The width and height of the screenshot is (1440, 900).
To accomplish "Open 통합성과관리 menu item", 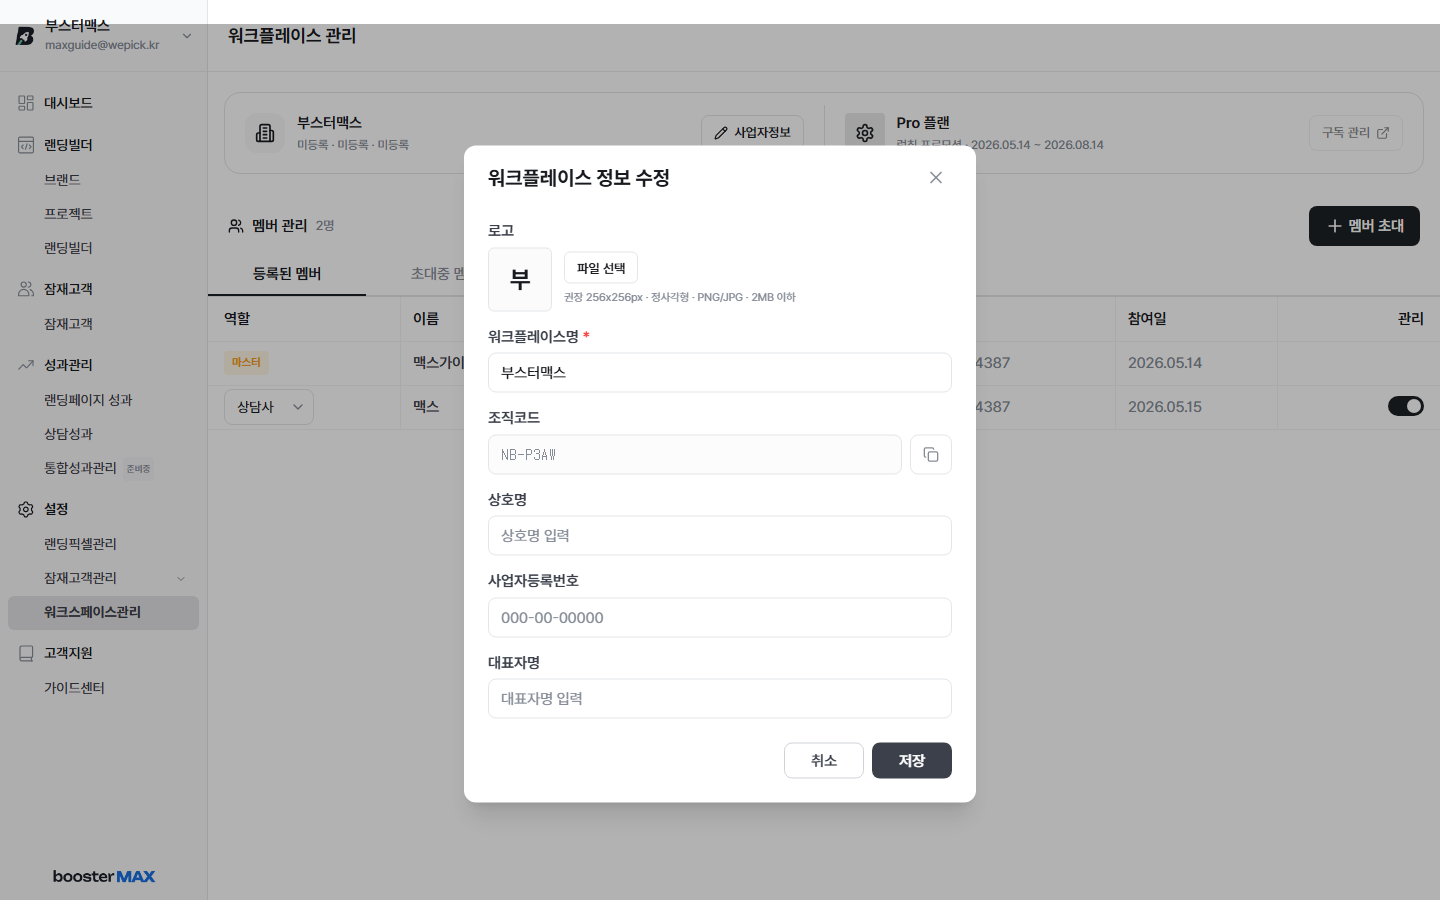I will [x=80, y=468].
